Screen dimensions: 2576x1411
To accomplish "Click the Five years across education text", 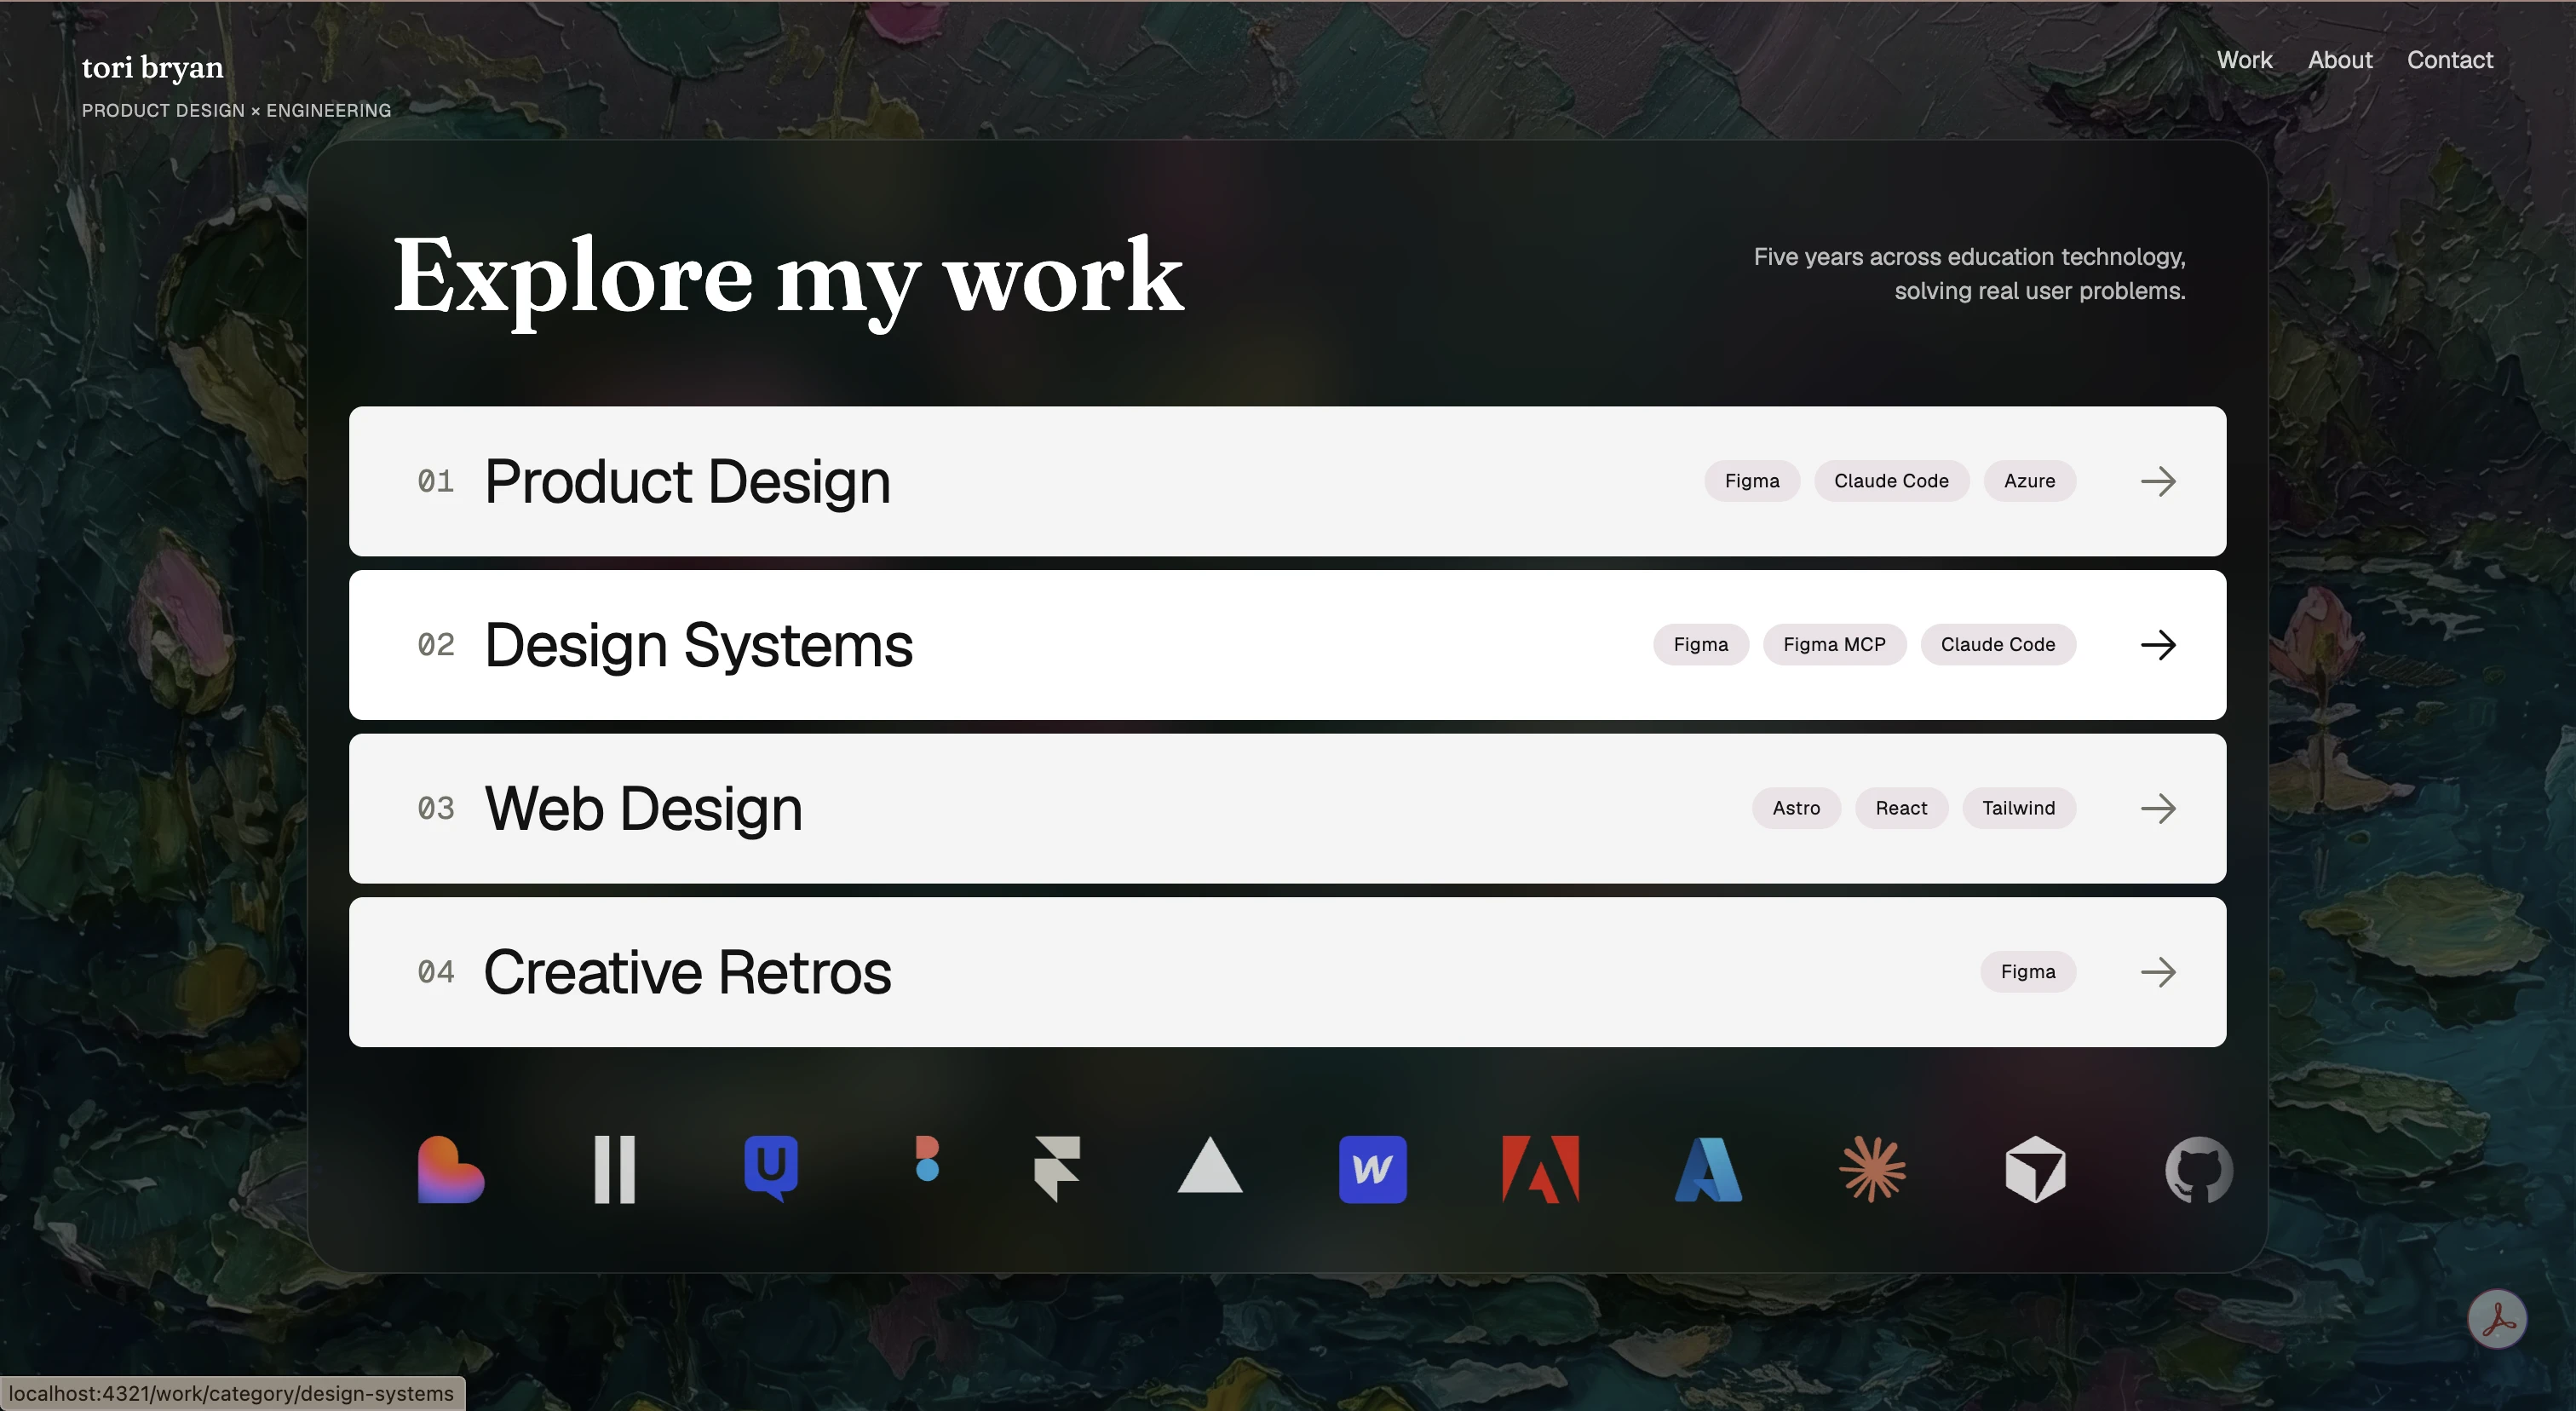I will pos(1969,274).
